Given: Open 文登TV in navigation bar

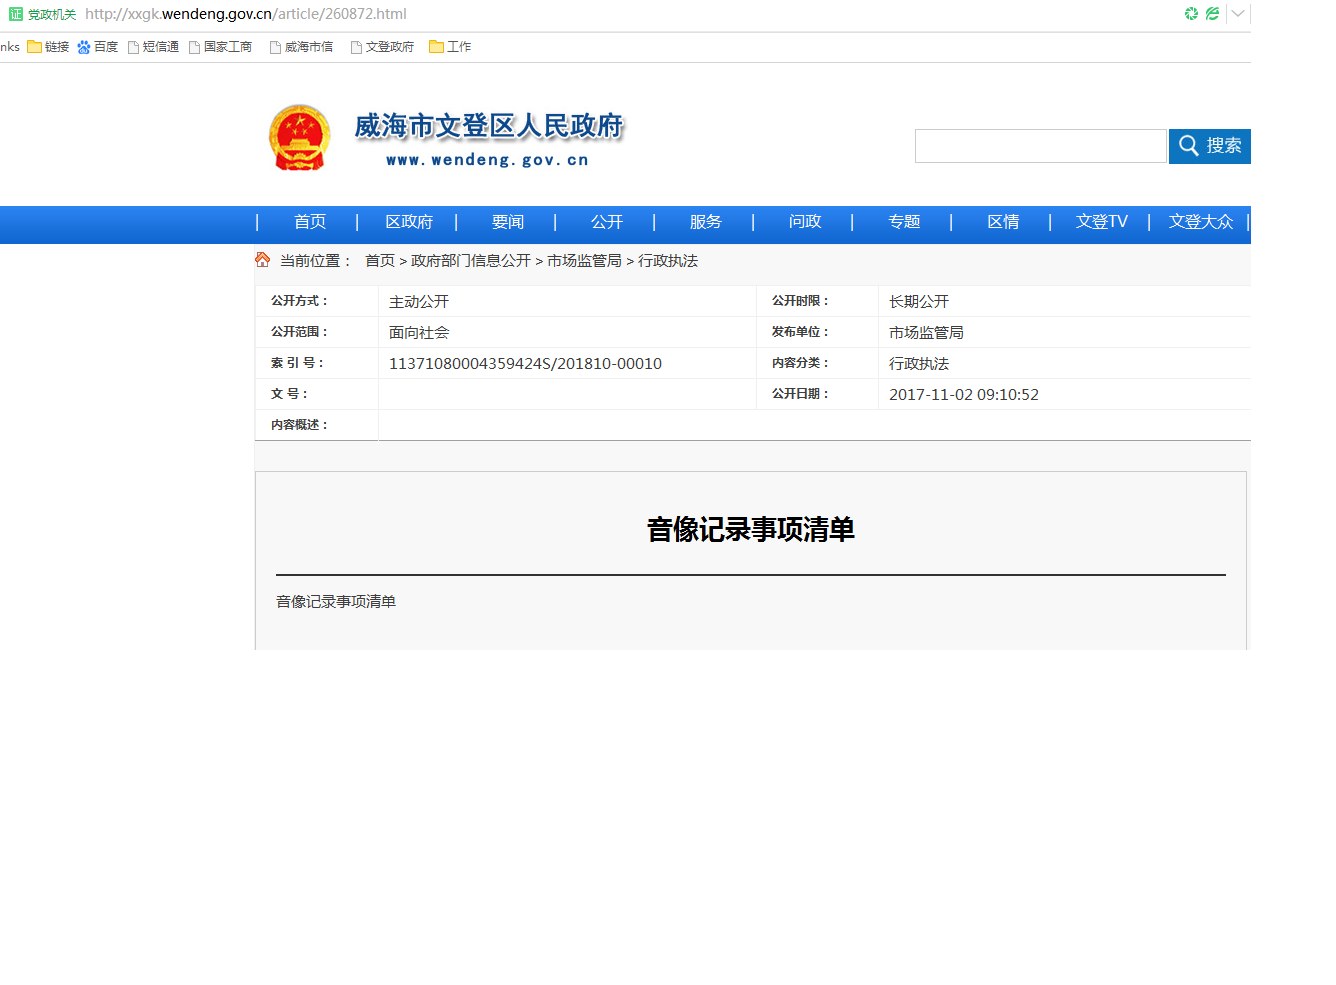Looking at the screenshot, I should (x=1101, y=222).
